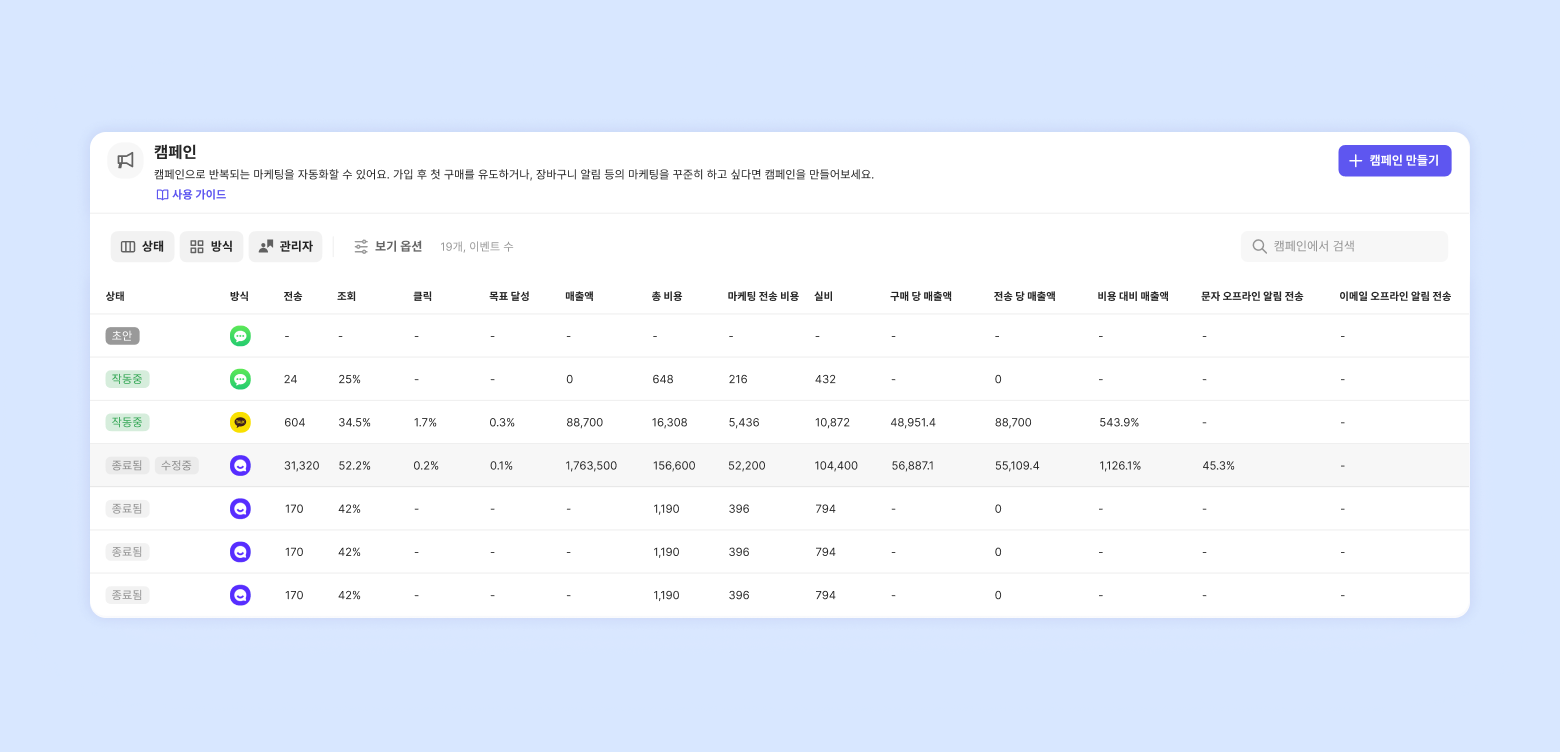Click the 방식 column header in table
Screen dimensions: 1560x752
239,296
